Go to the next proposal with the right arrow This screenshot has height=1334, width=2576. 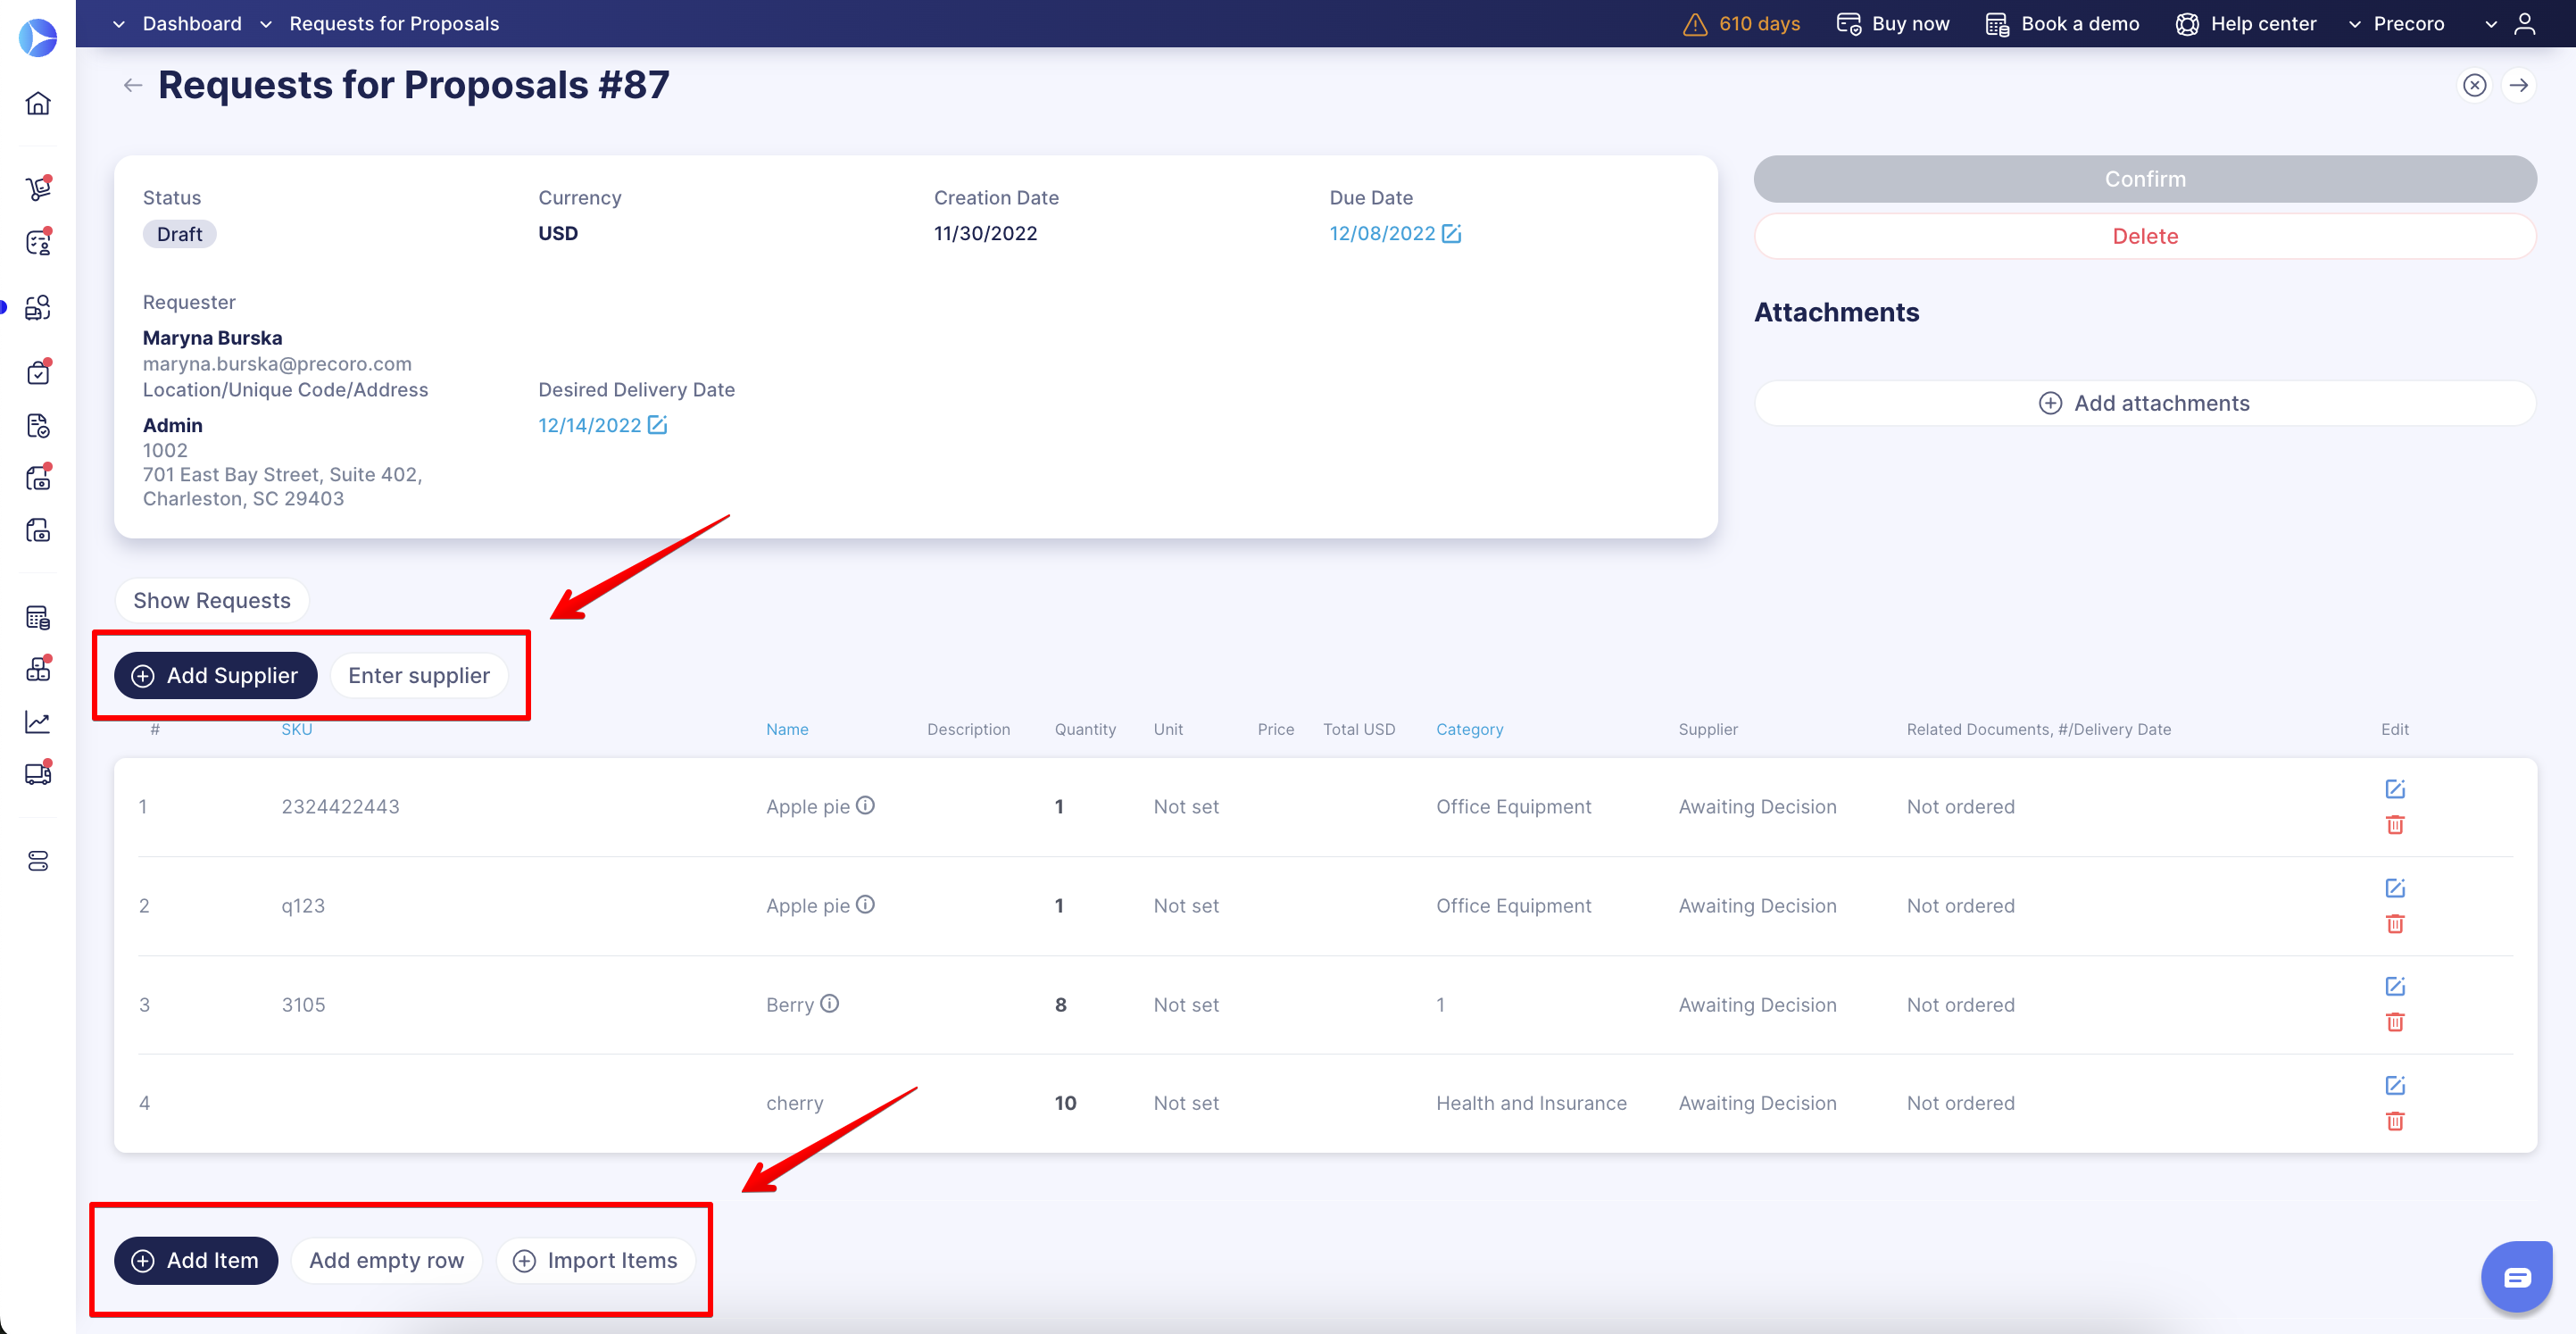pyautogui.click(x=2518, y=85)
